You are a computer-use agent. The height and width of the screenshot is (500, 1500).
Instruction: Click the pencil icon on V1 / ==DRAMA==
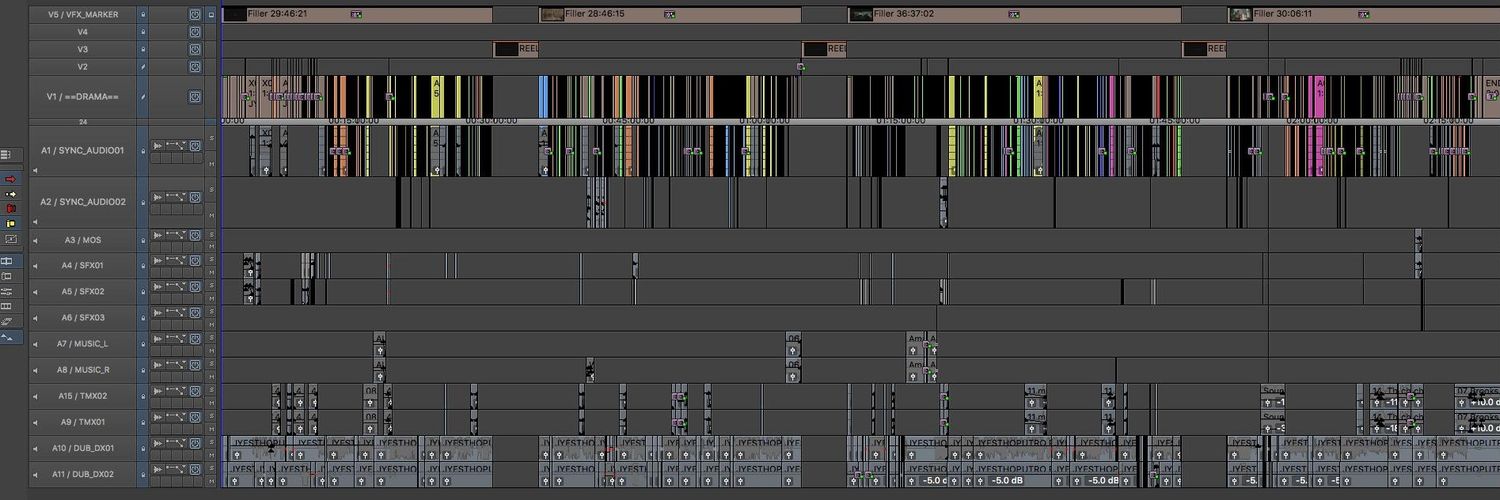pos(143,97)
